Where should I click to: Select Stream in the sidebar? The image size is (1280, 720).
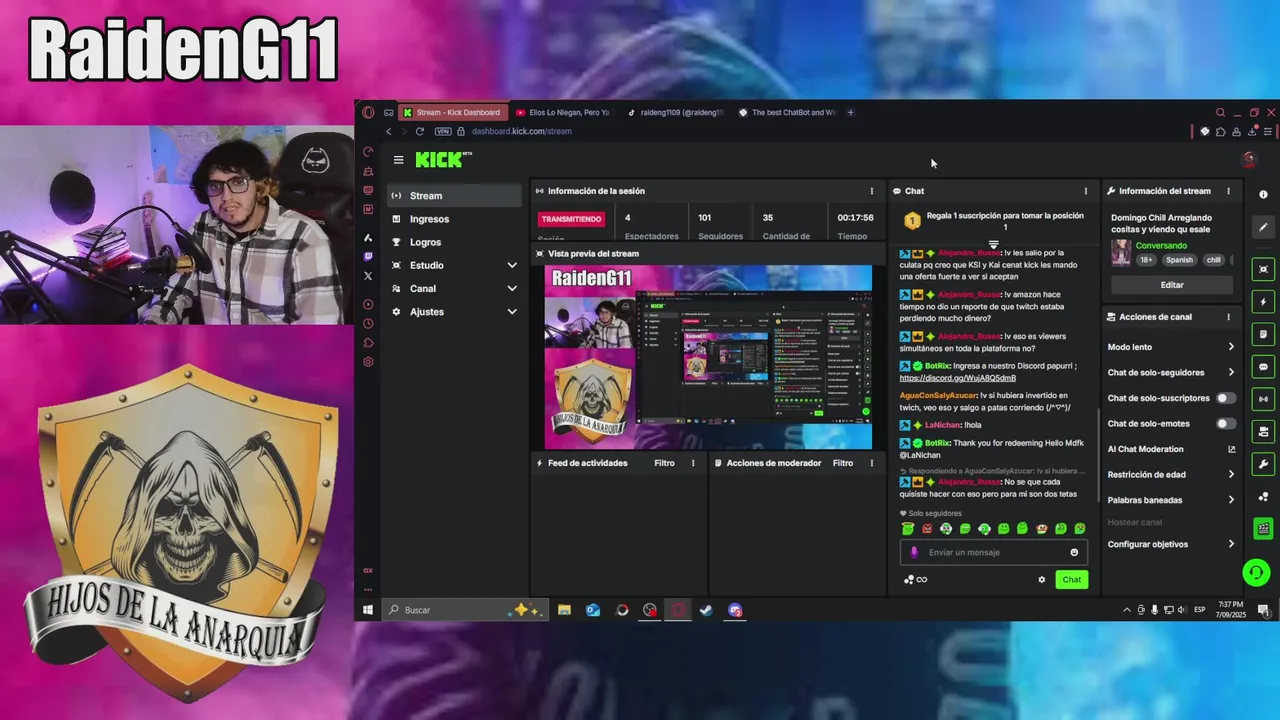click(x=455, y=196)
